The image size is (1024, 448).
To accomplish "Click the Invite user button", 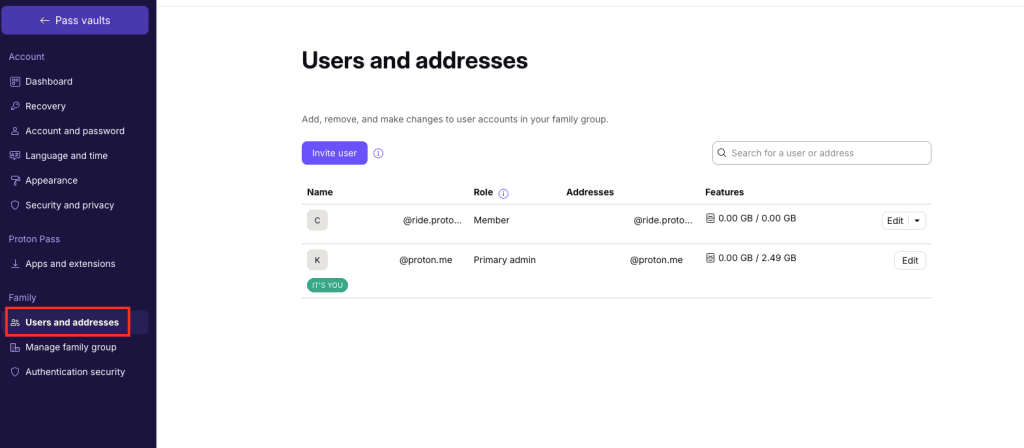I will coord(334,153).
